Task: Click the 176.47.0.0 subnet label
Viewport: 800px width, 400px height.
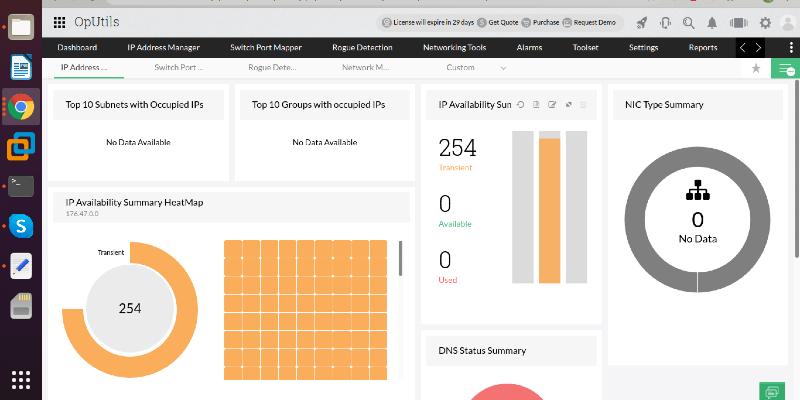Action: [82, 214]
